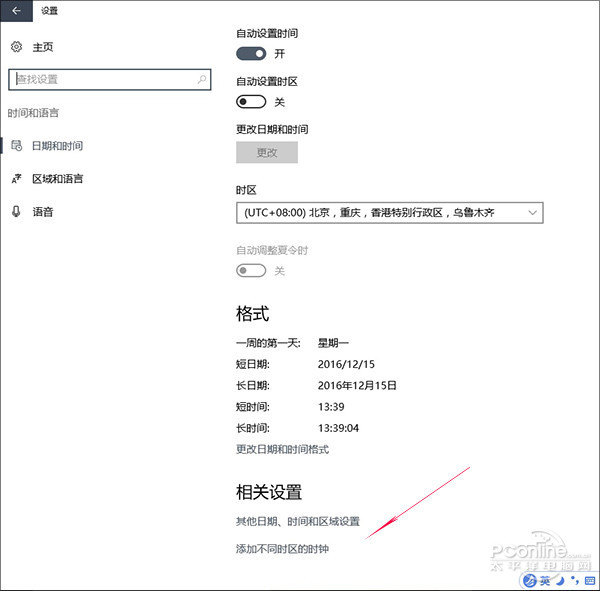Switch IME language via the 英 indicator
This screenshot has height=591, width=600.
click(x=545, y=581)
